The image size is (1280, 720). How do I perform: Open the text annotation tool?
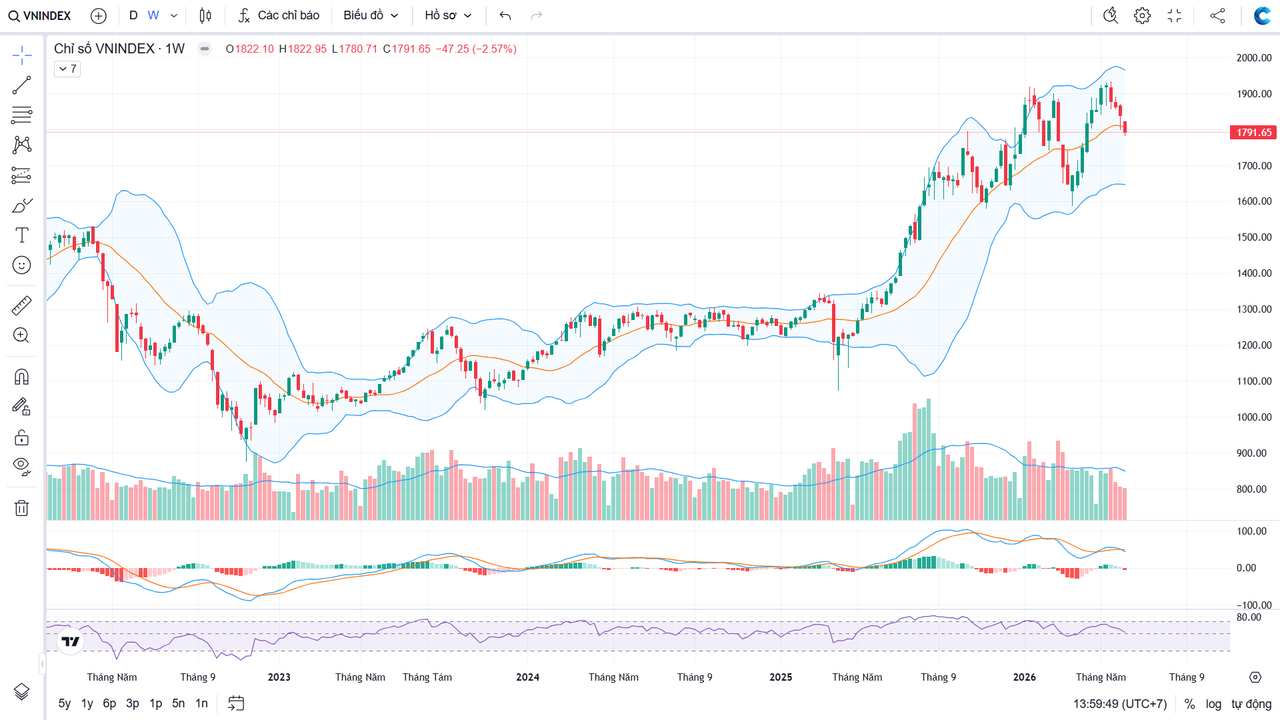click(x=22, y=235)
